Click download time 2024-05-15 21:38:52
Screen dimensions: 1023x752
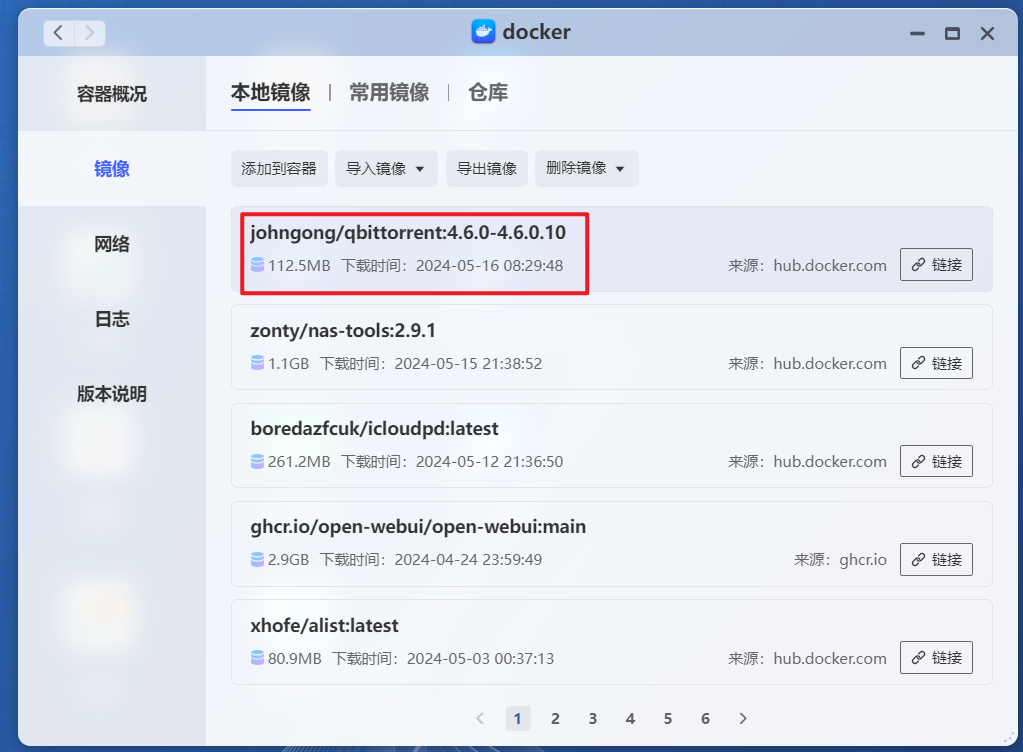tap(468, 363)
